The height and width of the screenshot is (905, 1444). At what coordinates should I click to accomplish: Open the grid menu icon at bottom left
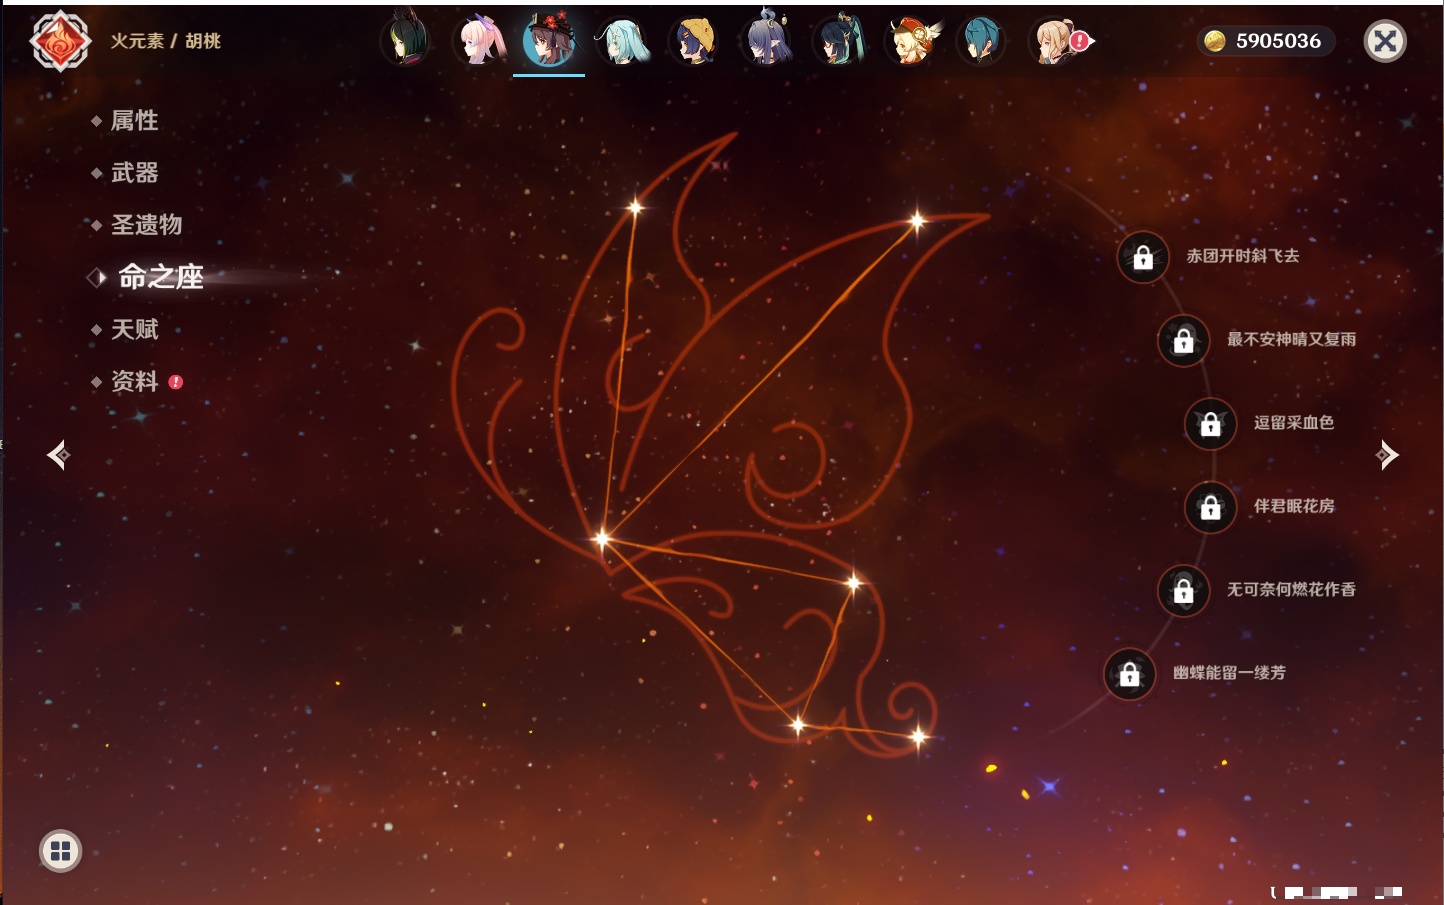[60, 851]
